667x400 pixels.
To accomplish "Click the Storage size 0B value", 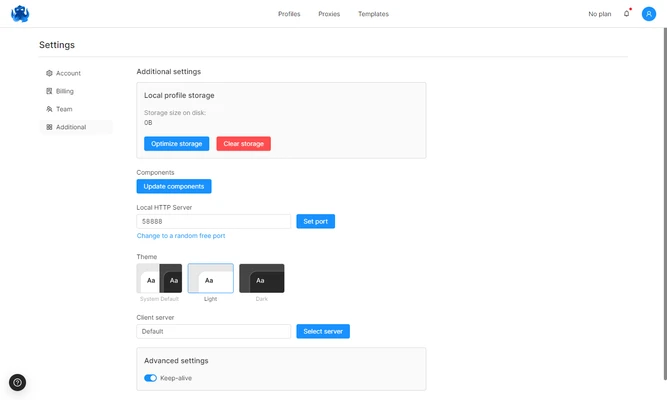I will click(148, 123).
